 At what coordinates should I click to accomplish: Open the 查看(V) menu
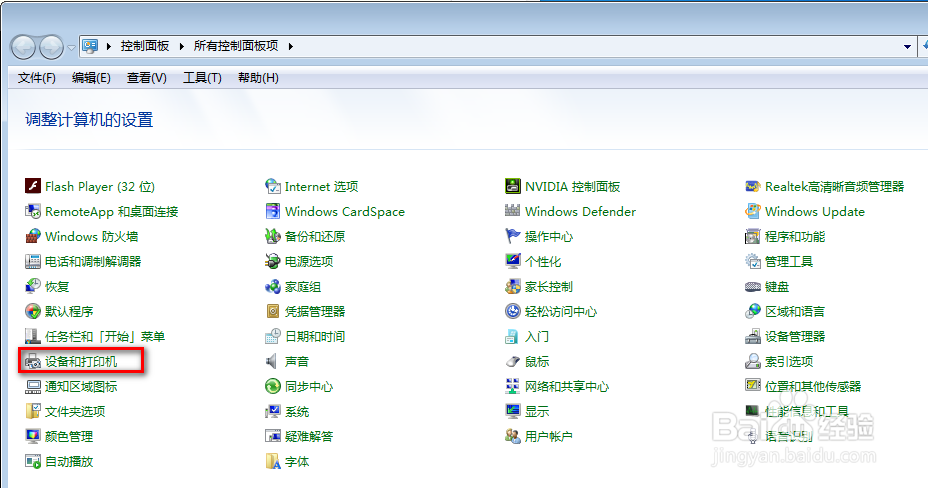146,78
